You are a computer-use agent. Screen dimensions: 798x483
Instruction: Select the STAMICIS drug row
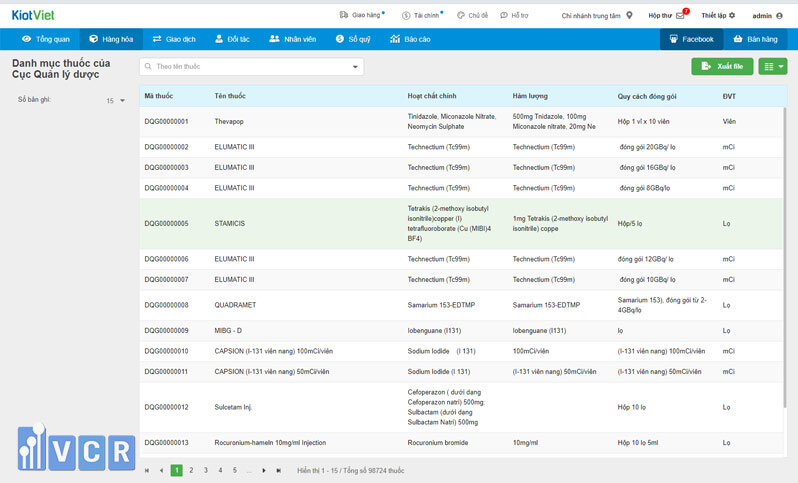click(x=461, y=223)
